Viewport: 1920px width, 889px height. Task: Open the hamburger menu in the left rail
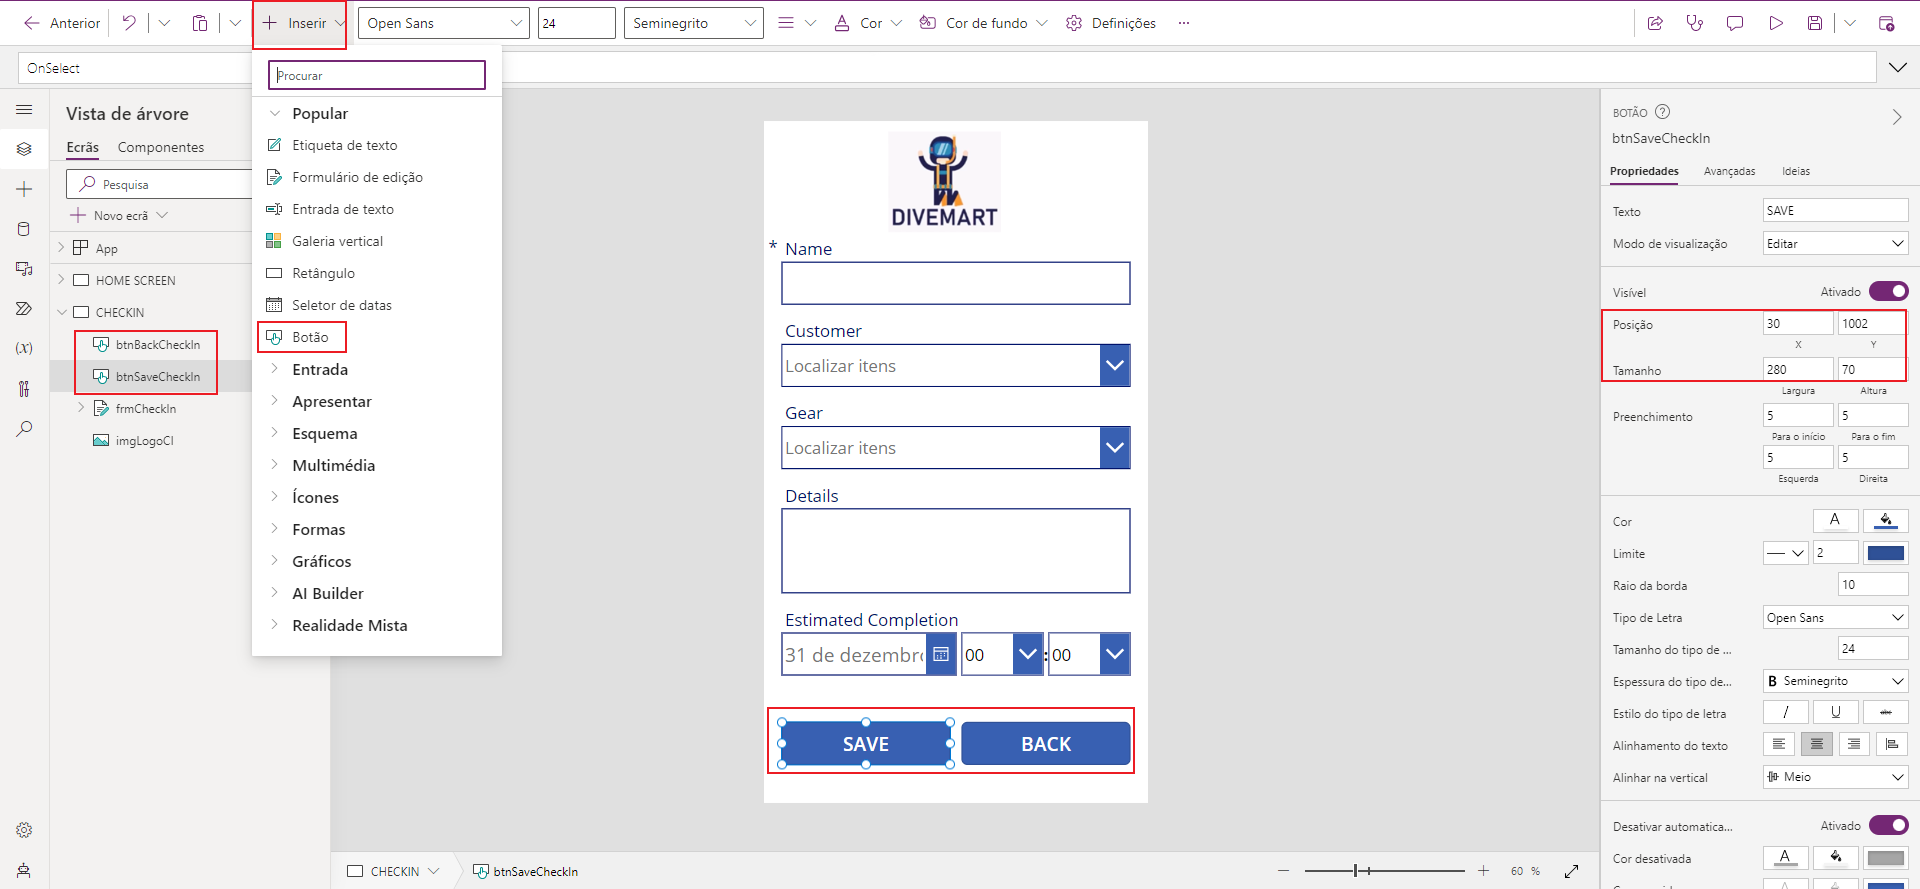point(24,109)
